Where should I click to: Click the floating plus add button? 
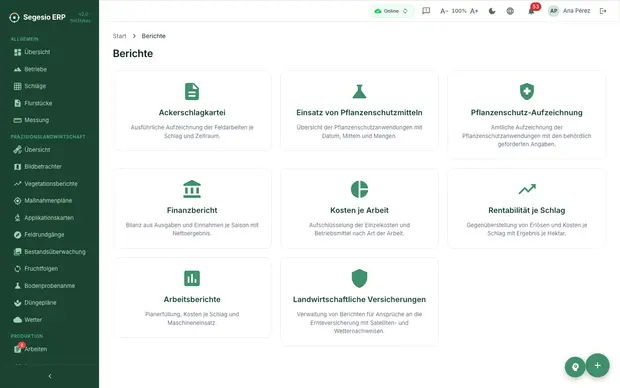[597, 365]
